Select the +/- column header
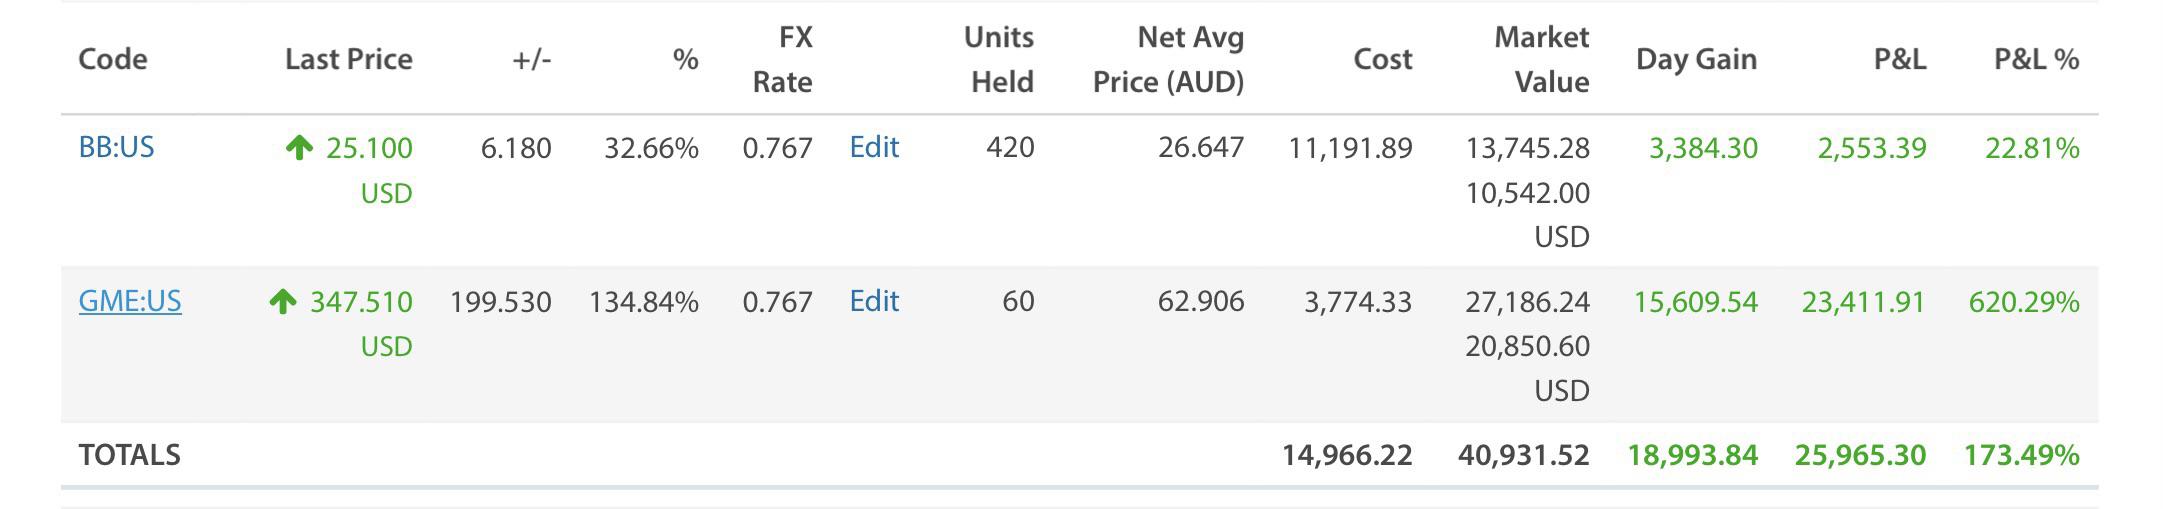This screenshot has height=509, width=2163. [x=531, y=60]
